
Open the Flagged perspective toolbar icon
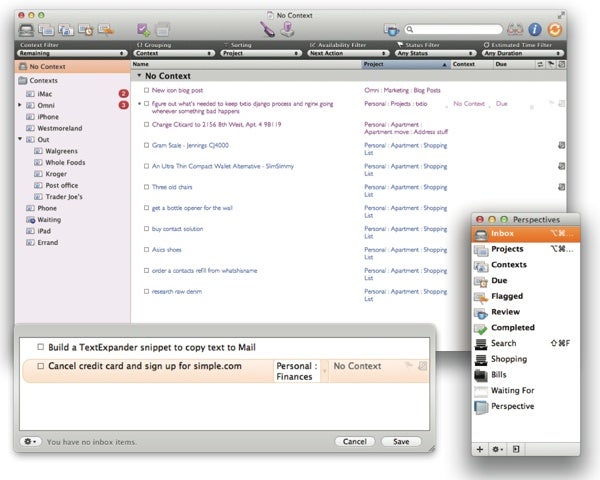(x=106, y=30)
